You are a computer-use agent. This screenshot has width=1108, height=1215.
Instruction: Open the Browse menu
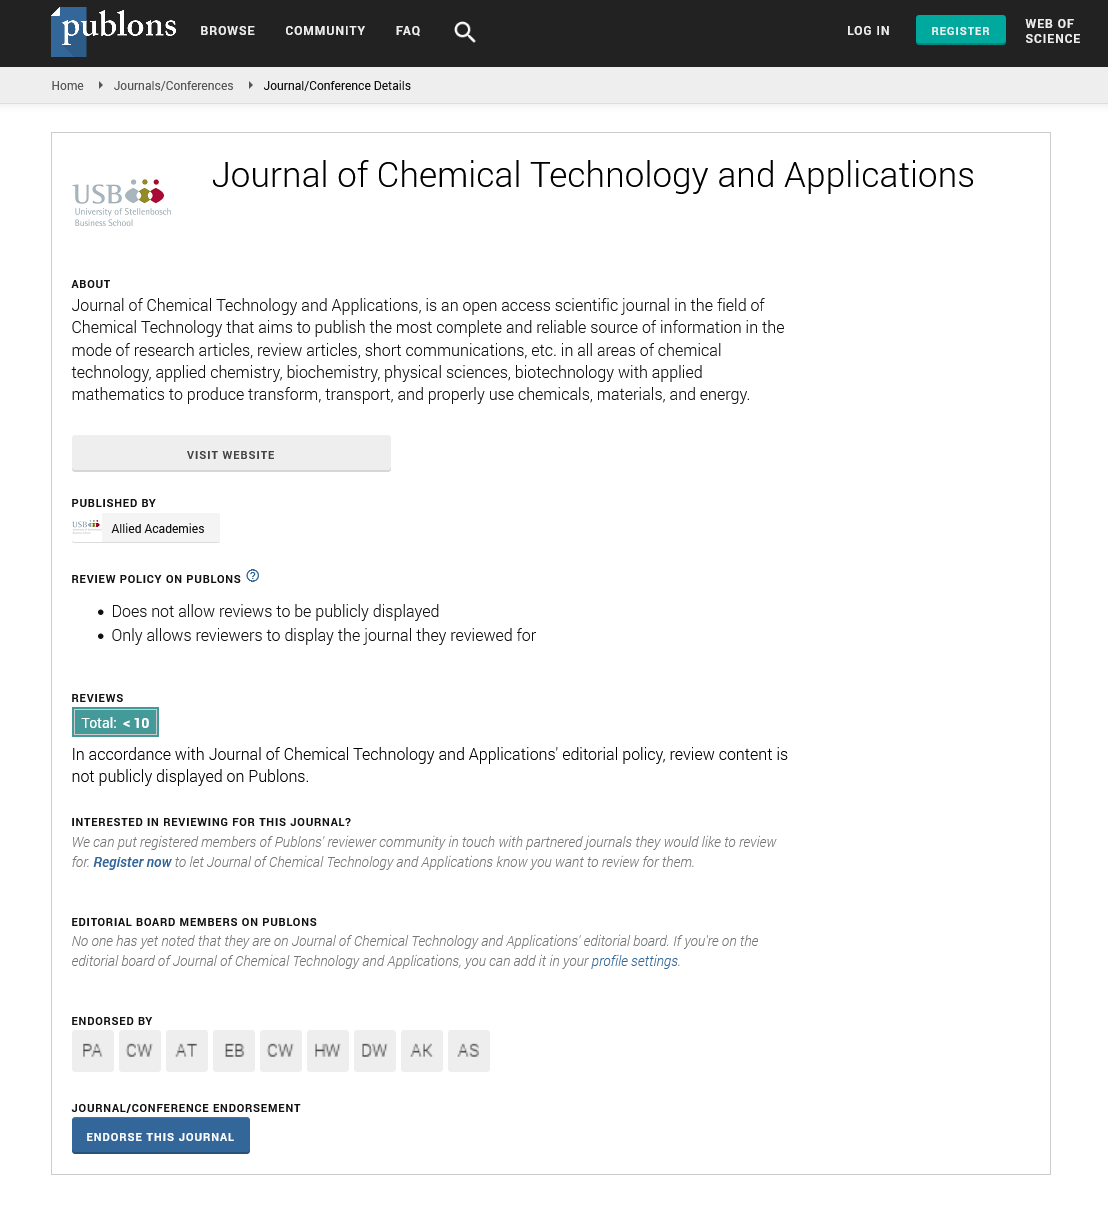coord(227,31)
